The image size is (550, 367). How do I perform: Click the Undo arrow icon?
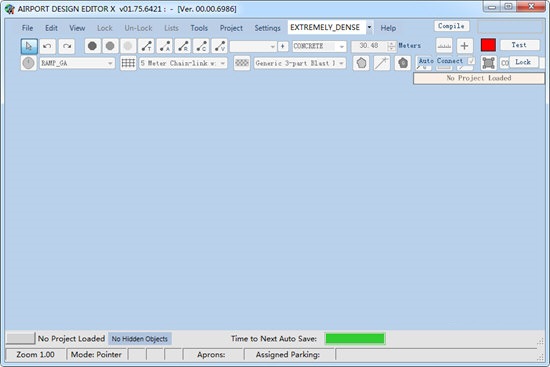(x=47, y=46)
